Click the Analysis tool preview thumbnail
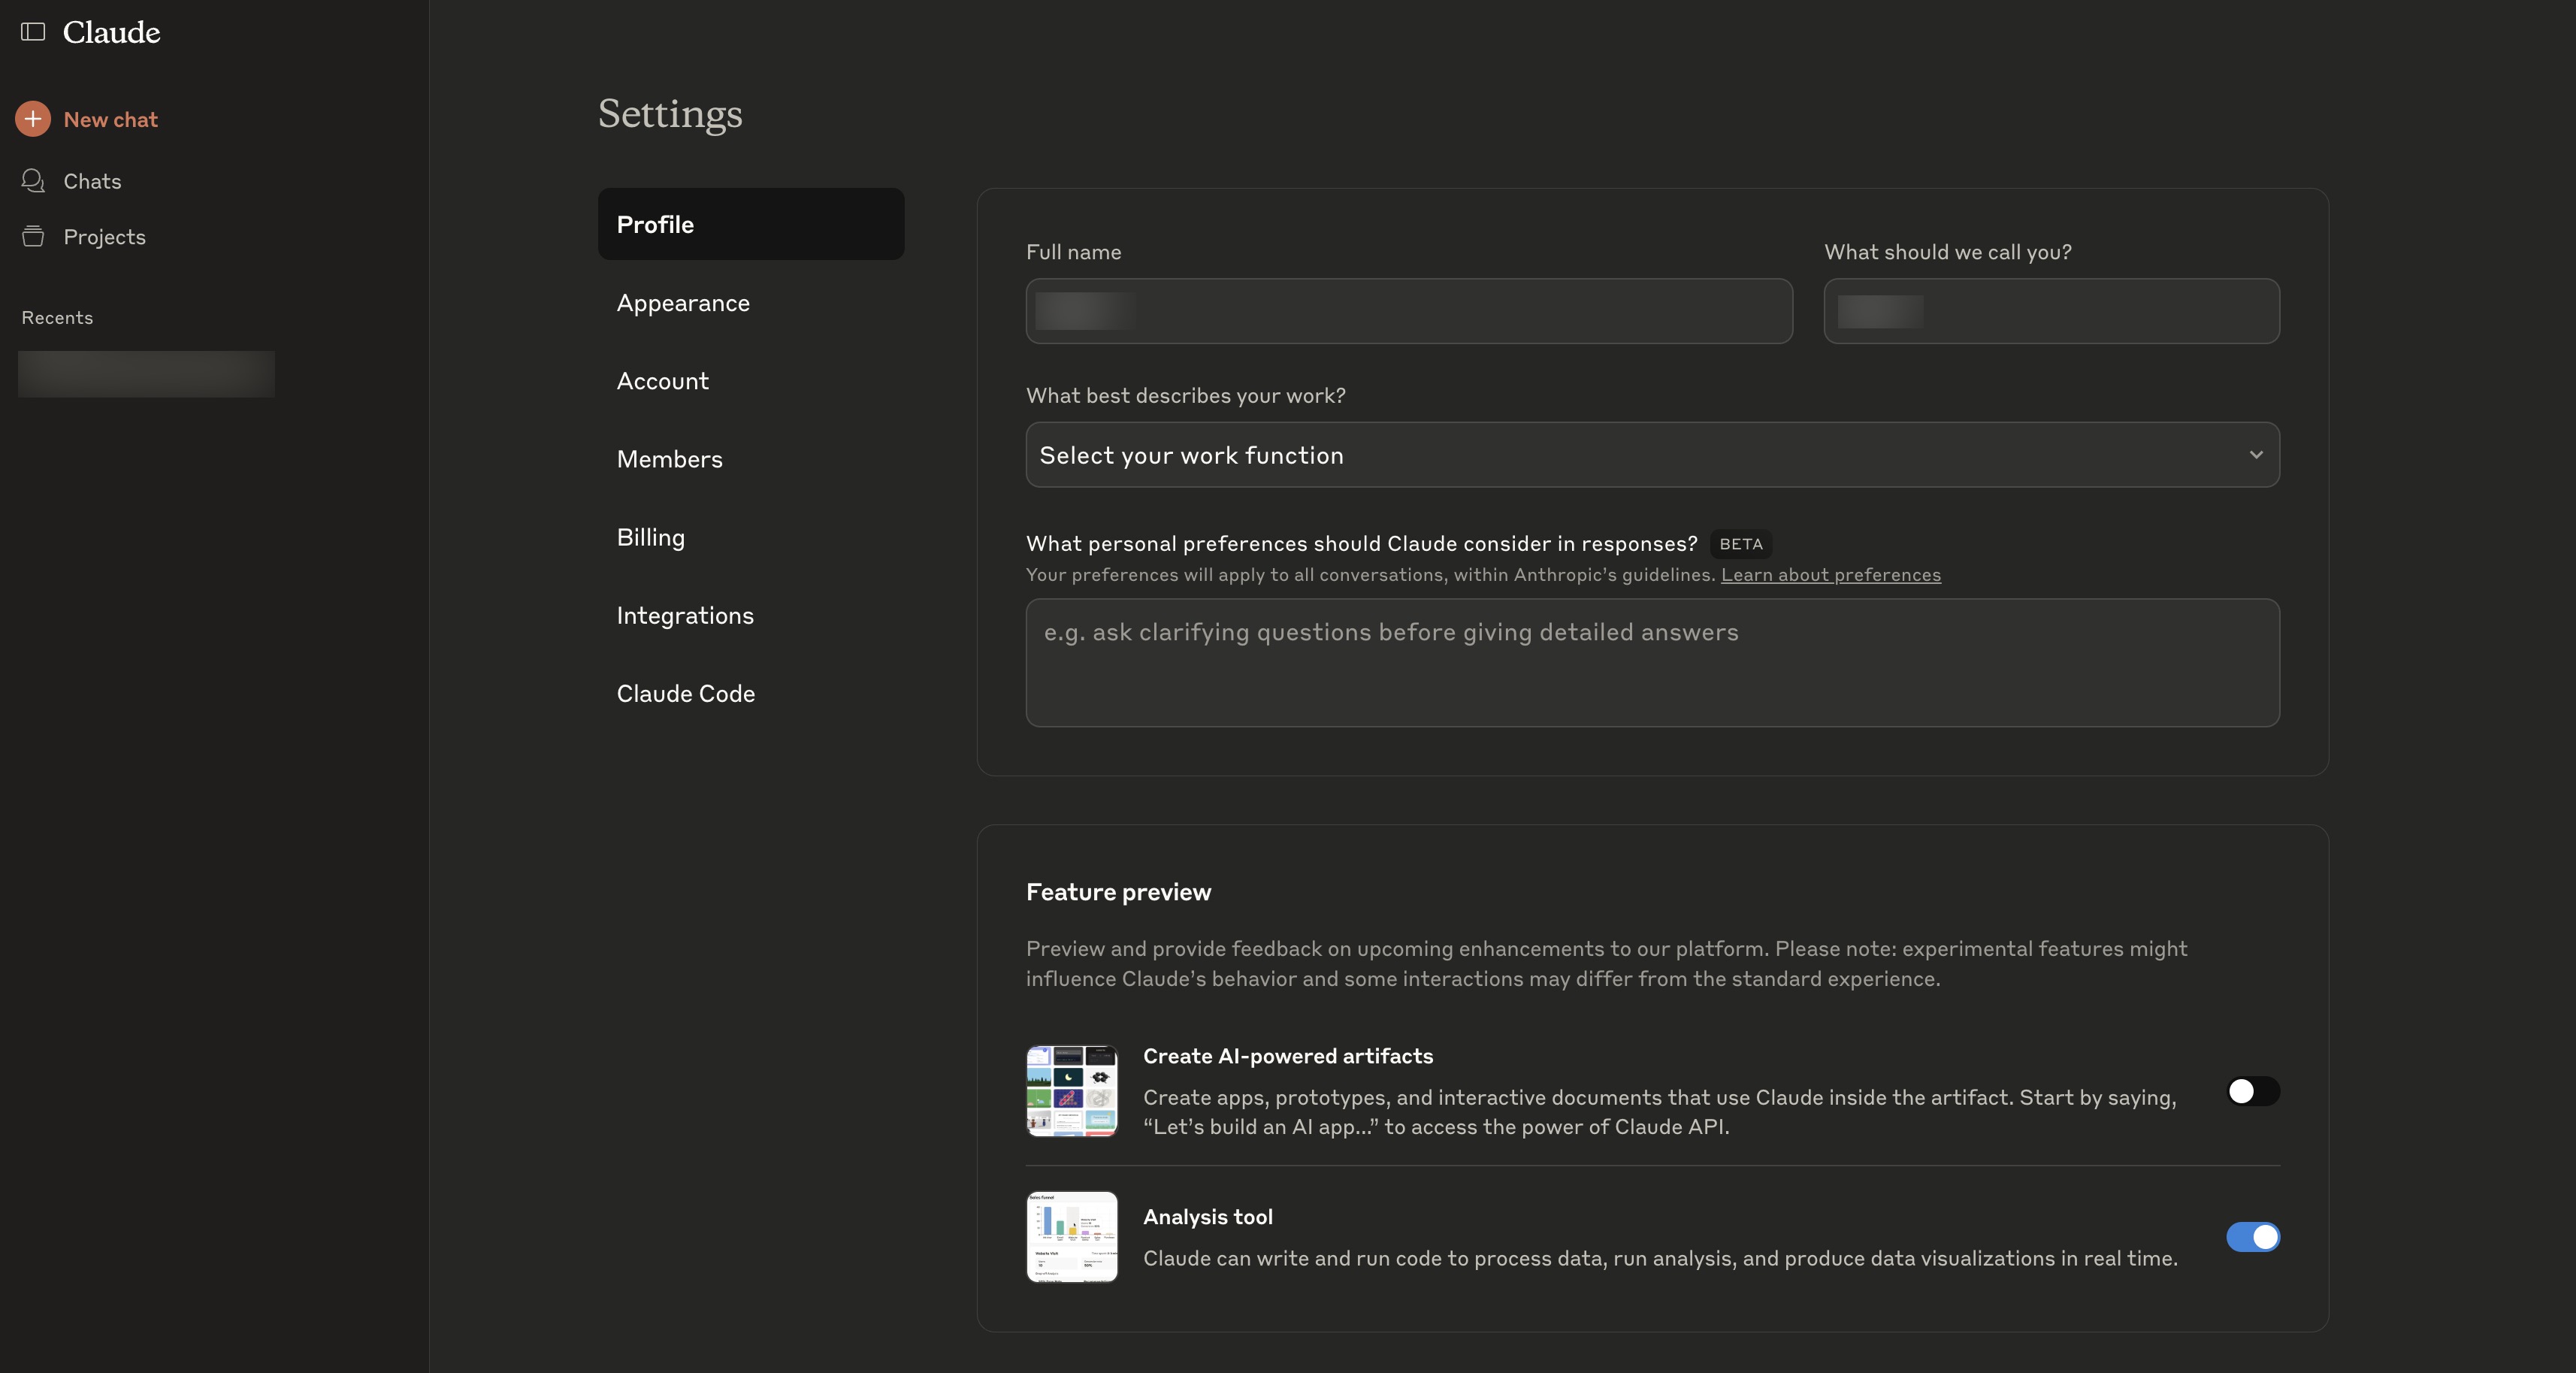This screenshot has width=2576, height=1373. 1071,1237
